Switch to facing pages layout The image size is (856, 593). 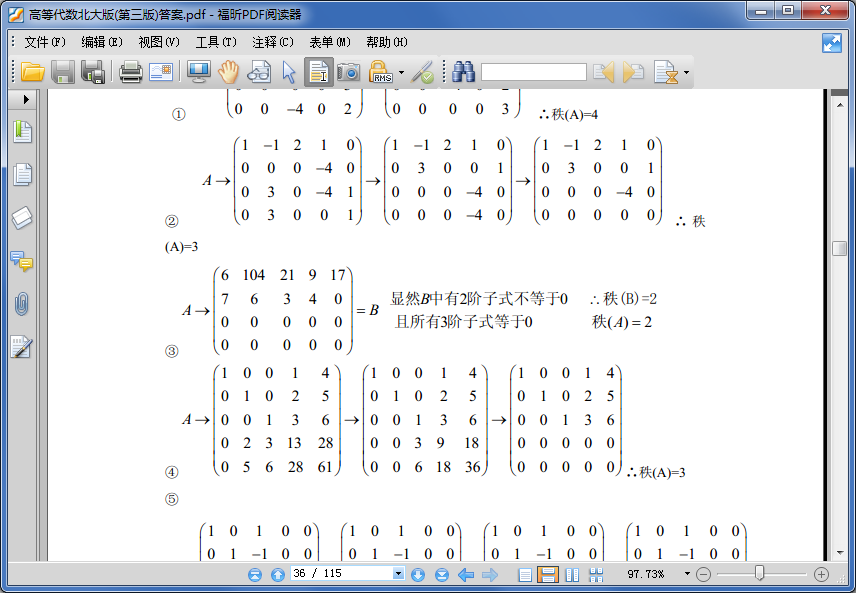572,574
